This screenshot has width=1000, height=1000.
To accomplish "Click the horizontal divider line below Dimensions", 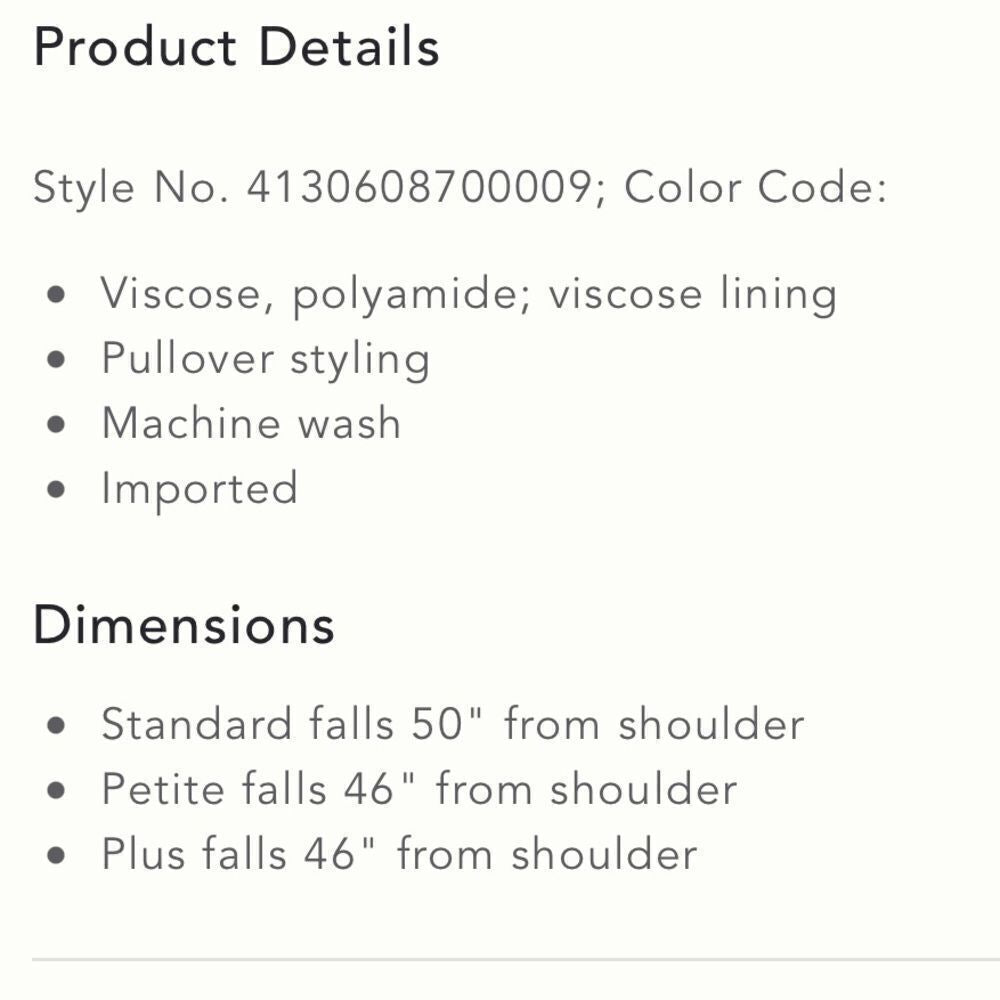I will pos(516,959).
